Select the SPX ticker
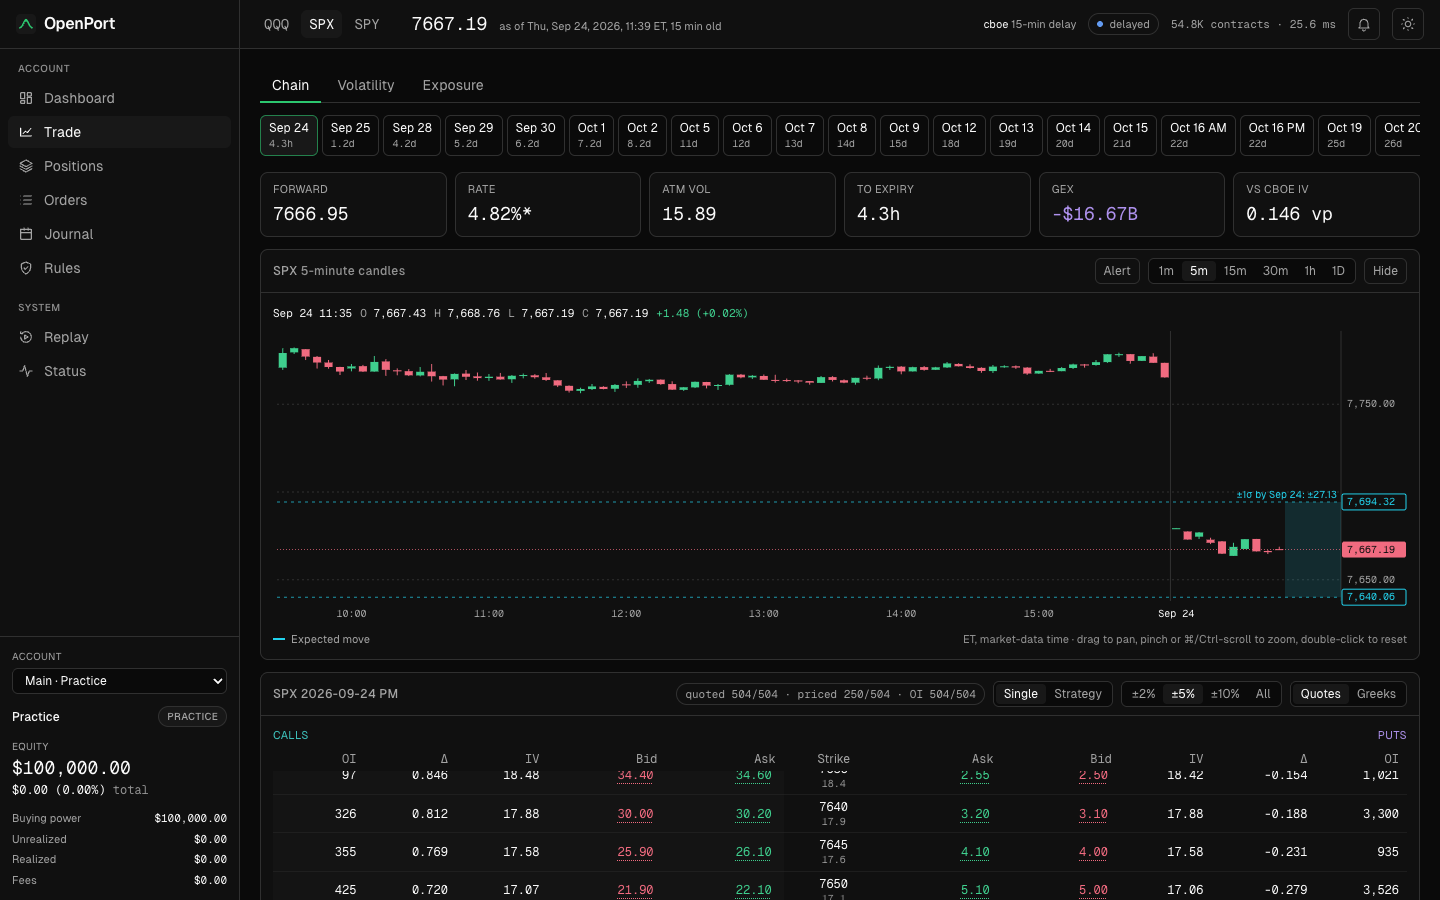1440x900 pixels. (x=322, y=24)
